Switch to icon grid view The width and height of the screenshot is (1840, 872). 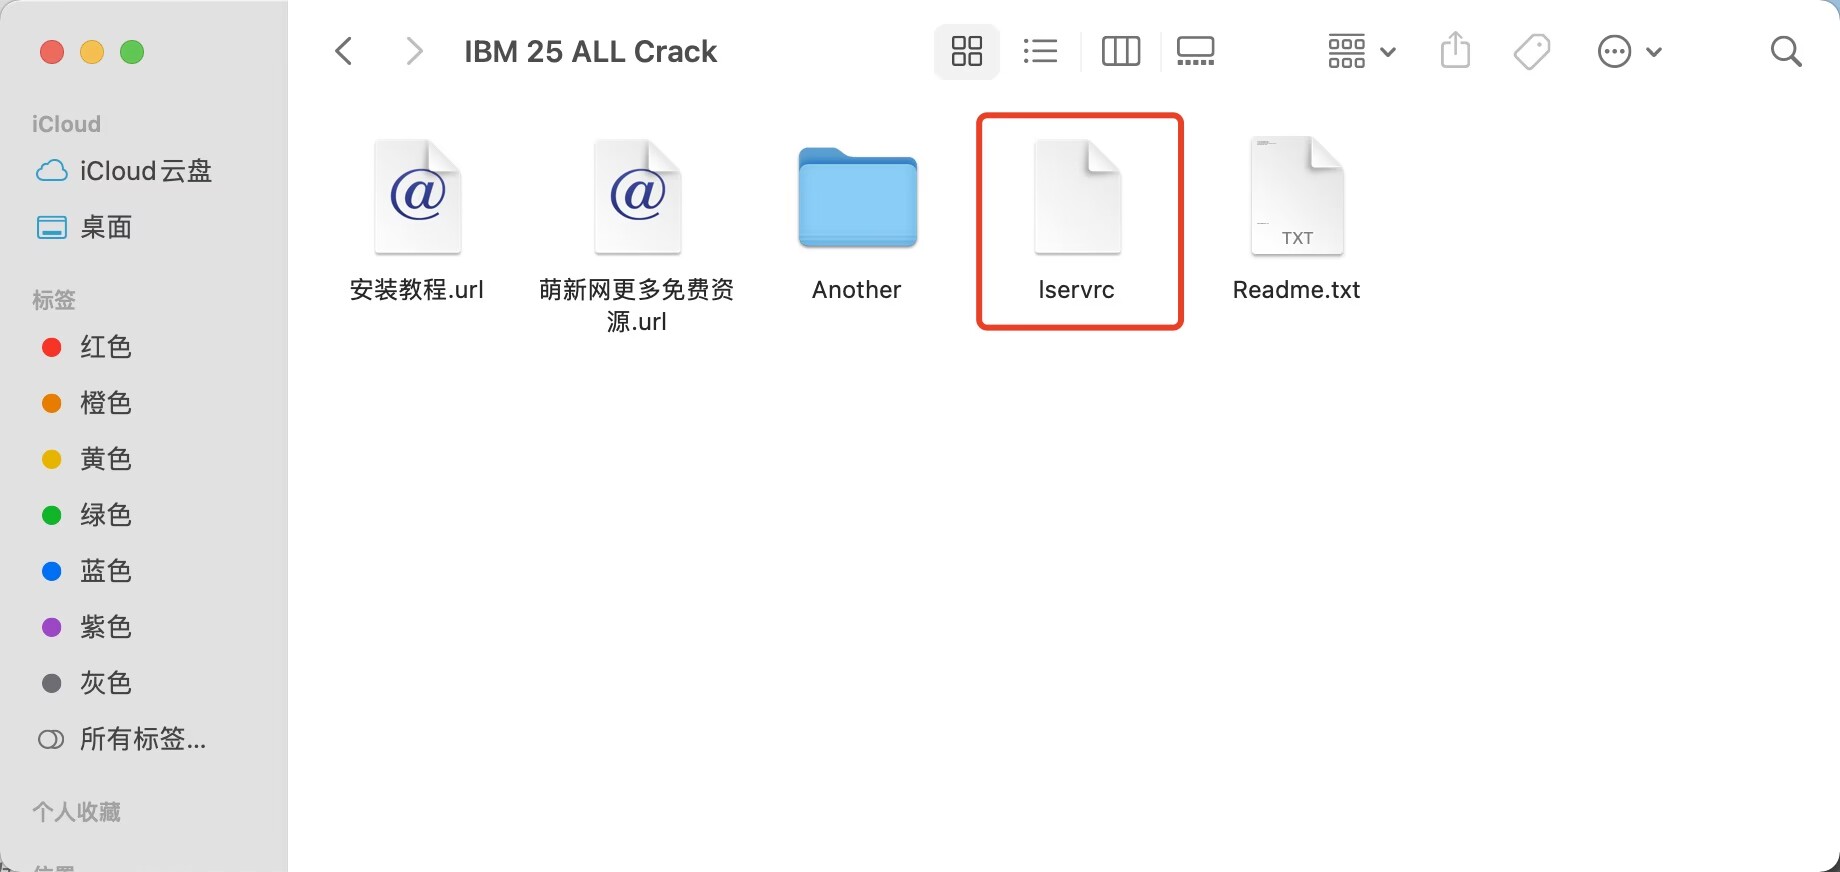click(x=967, y=51)
